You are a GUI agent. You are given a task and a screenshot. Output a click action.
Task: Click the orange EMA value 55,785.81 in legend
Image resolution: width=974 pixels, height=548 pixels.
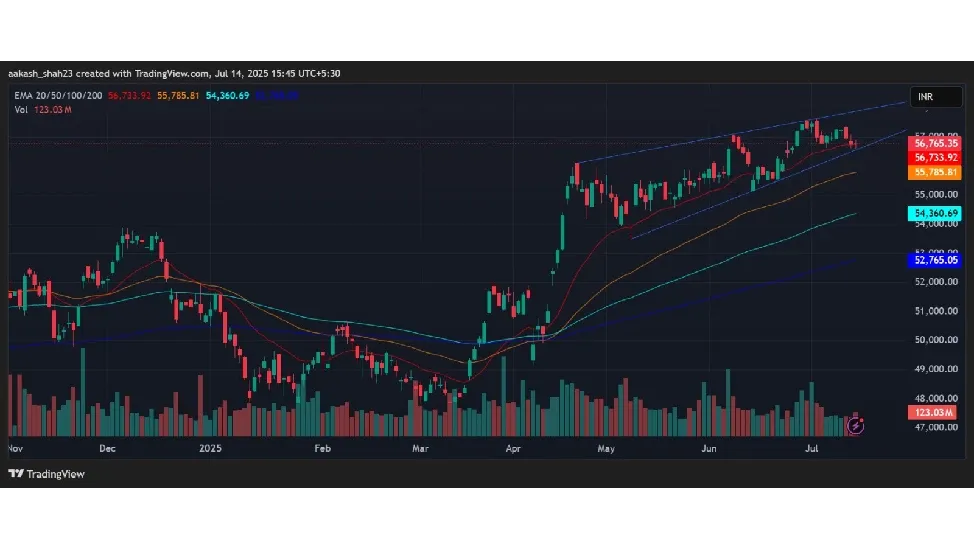(x=178, y=96)
